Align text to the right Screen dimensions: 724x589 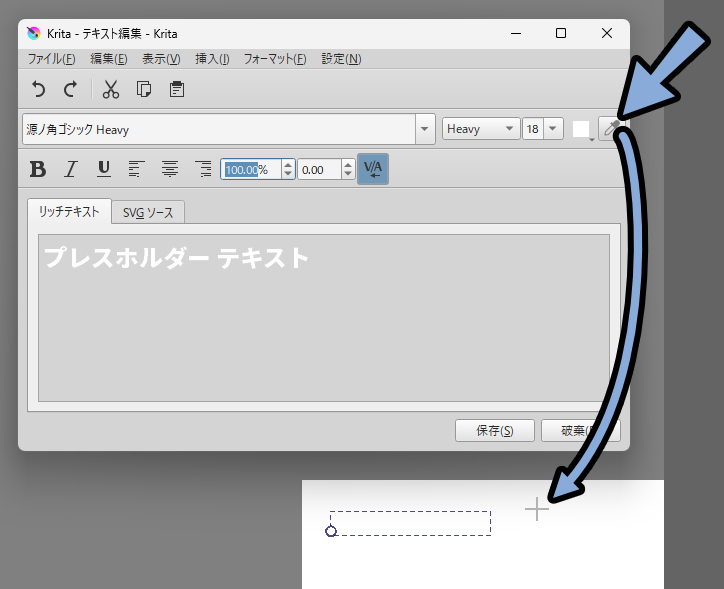point(203,169)
